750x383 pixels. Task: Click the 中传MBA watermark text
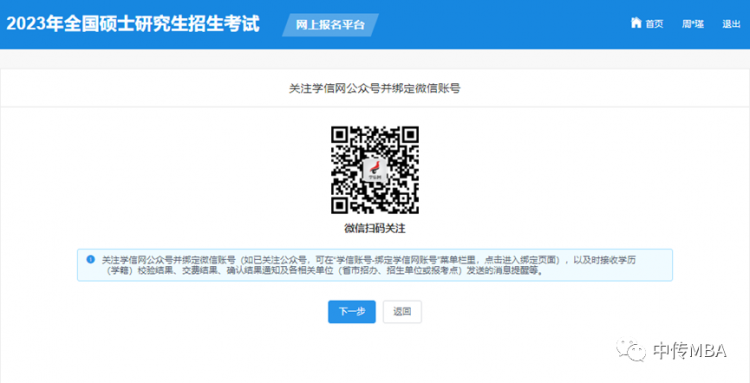pos(690,351)
